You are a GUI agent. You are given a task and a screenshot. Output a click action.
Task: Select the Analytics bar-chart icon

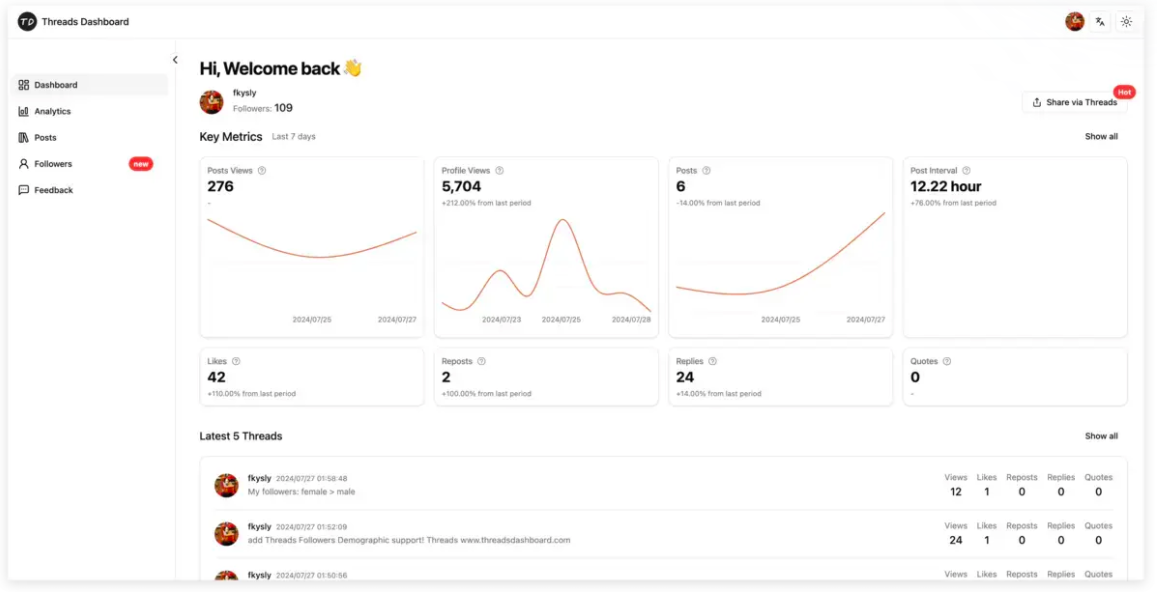coord(23,111)
